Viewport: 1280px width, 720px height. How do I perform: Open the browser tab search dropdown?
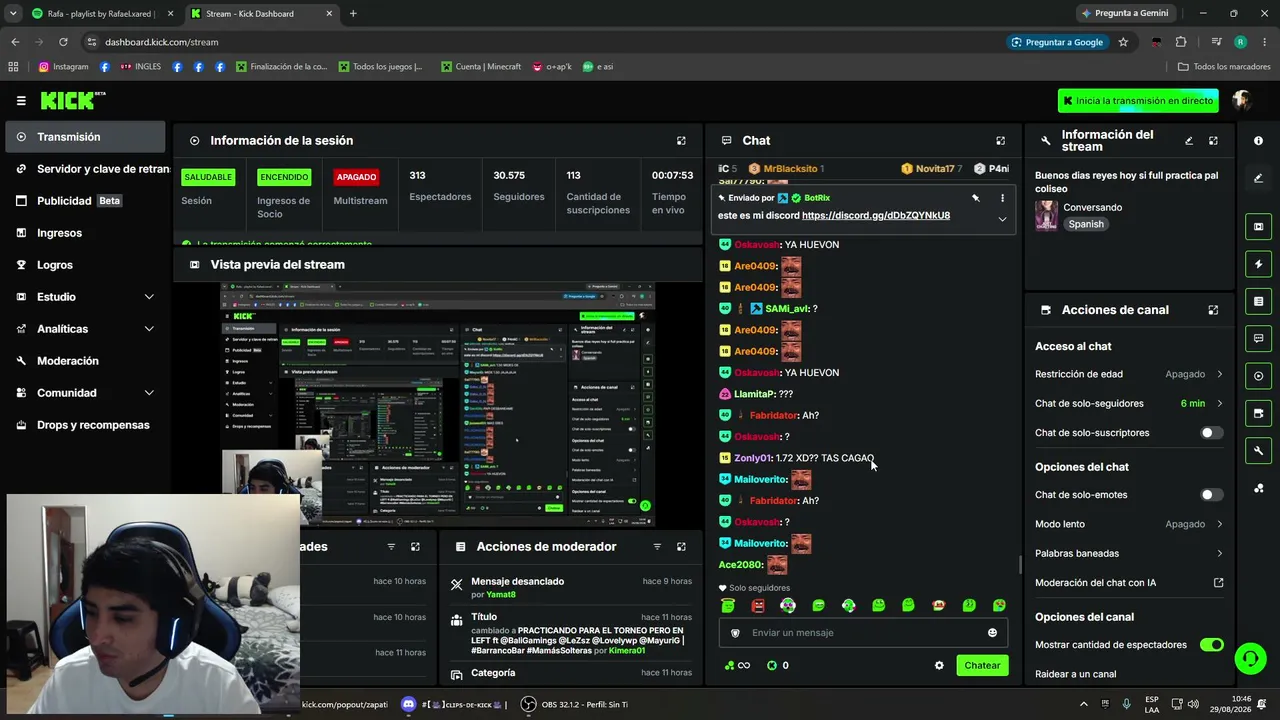click(x=13, y=14)
